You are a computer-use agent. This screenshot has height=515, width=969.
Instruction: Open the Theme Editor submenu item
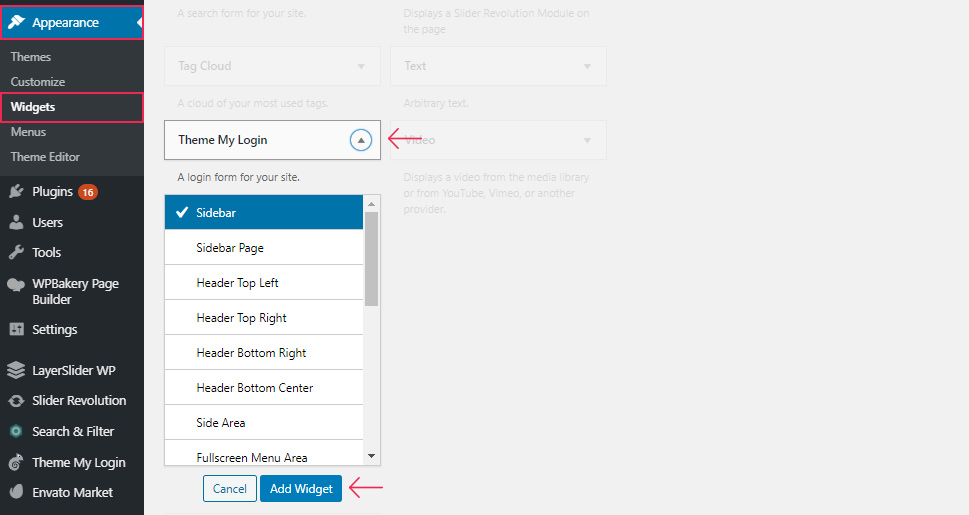point(45,157)
